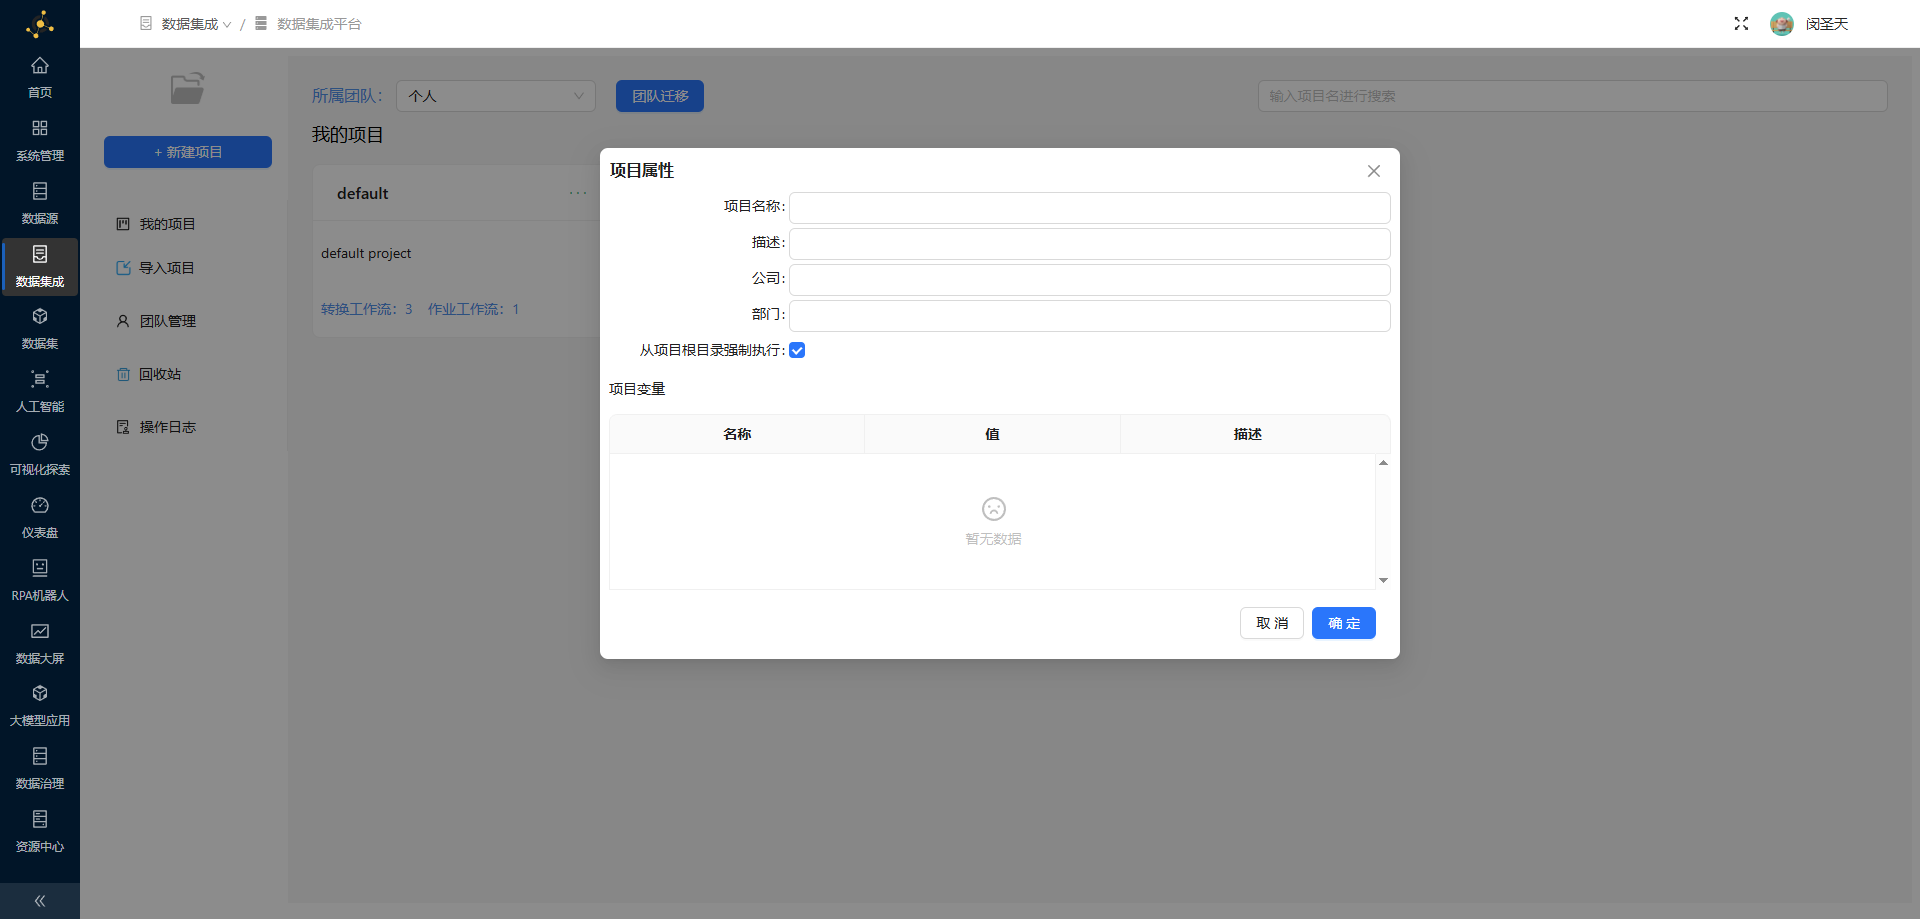Viewport: 1920px width, 919px height.
Task: Open the Data Source (数据源) sidebar icon
Action: pyautogui.click(x=40, y=192)
